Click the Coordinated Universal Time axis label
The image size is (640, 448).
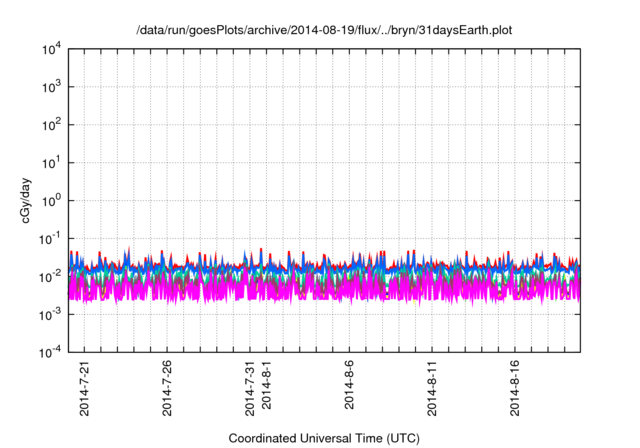(324, 439)
